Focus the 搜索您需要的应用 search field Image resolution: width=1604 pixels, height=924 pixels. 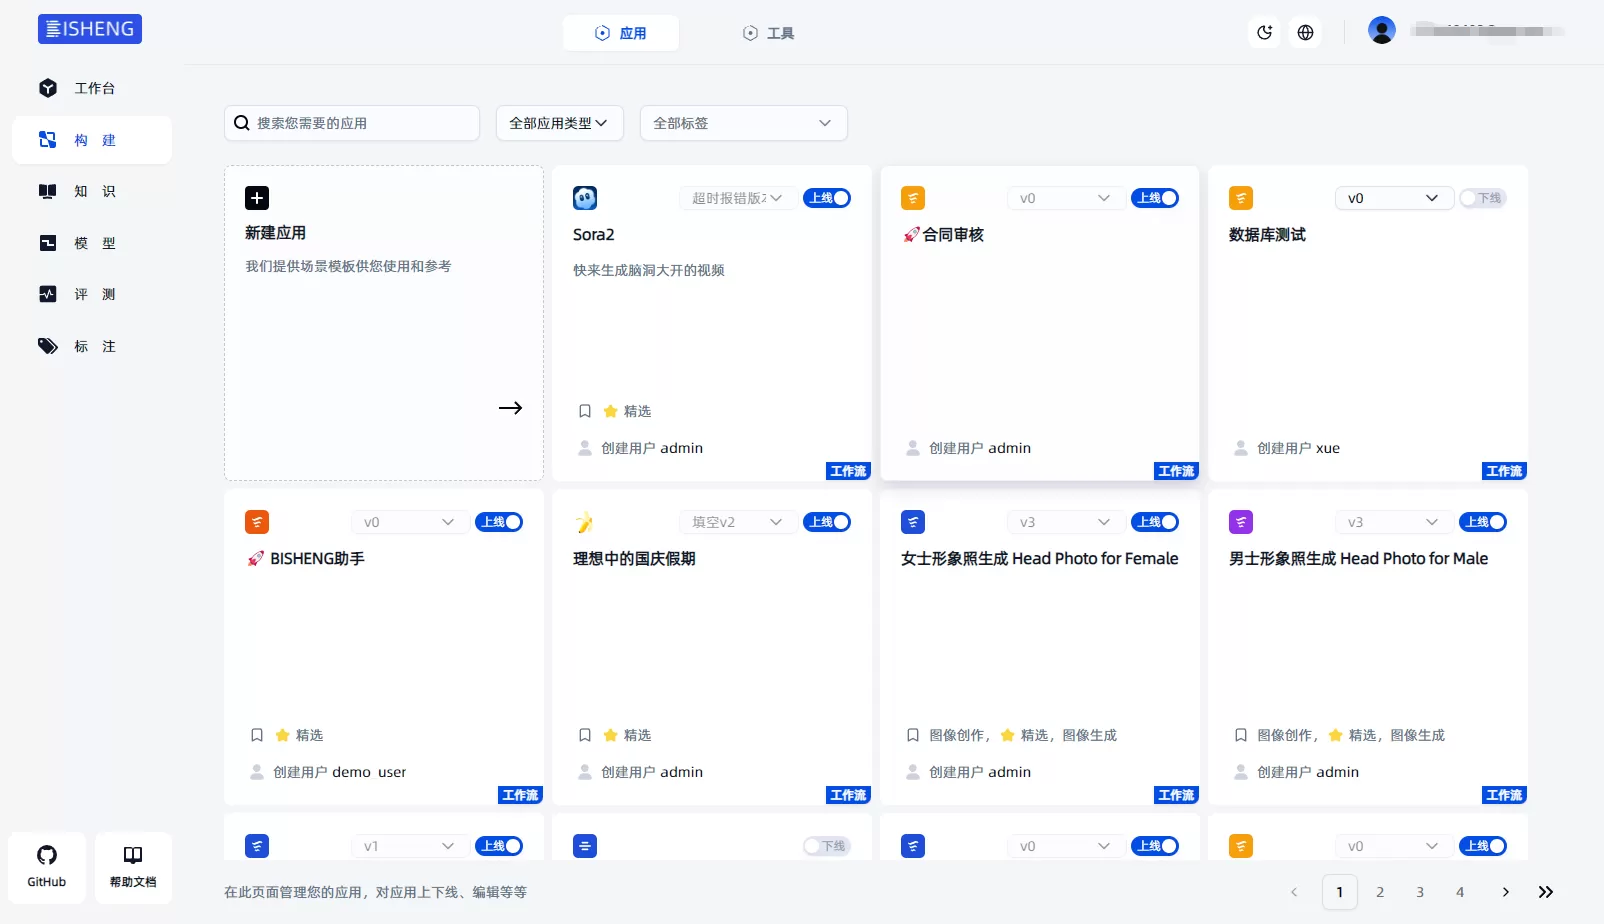coord(352,123)
